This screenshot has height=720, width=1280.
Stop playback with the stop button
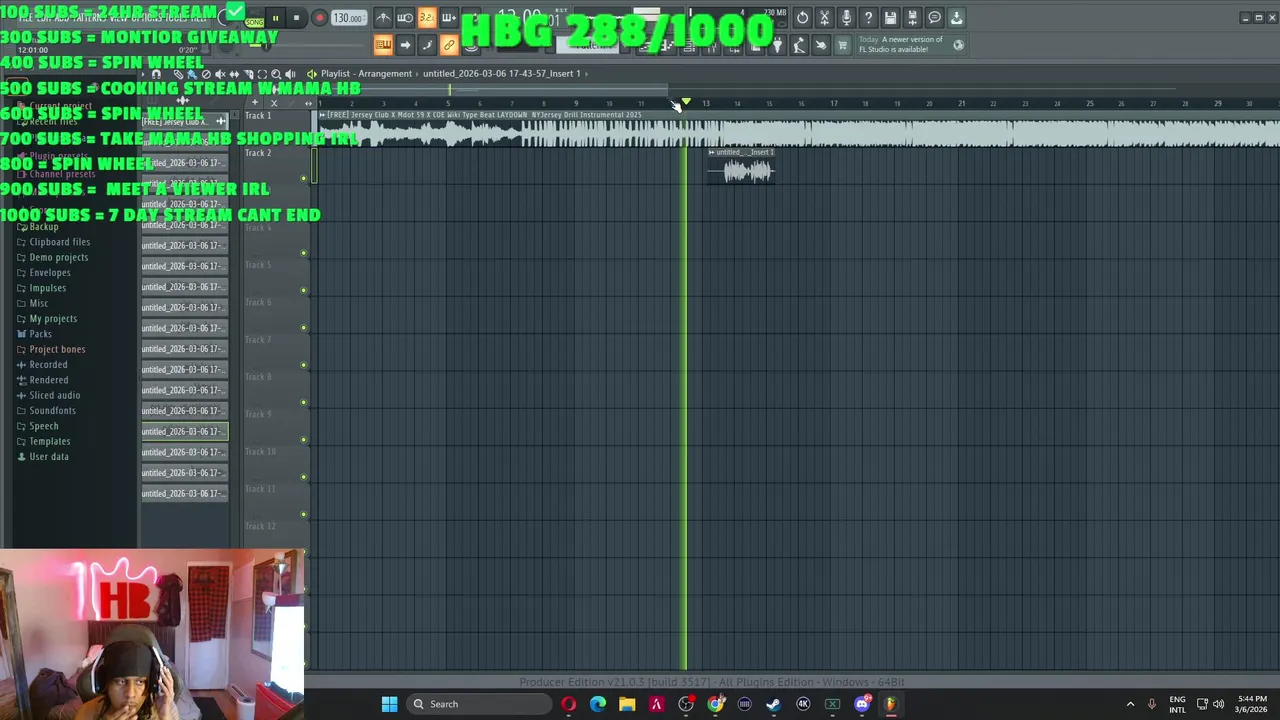click(296, 18)
